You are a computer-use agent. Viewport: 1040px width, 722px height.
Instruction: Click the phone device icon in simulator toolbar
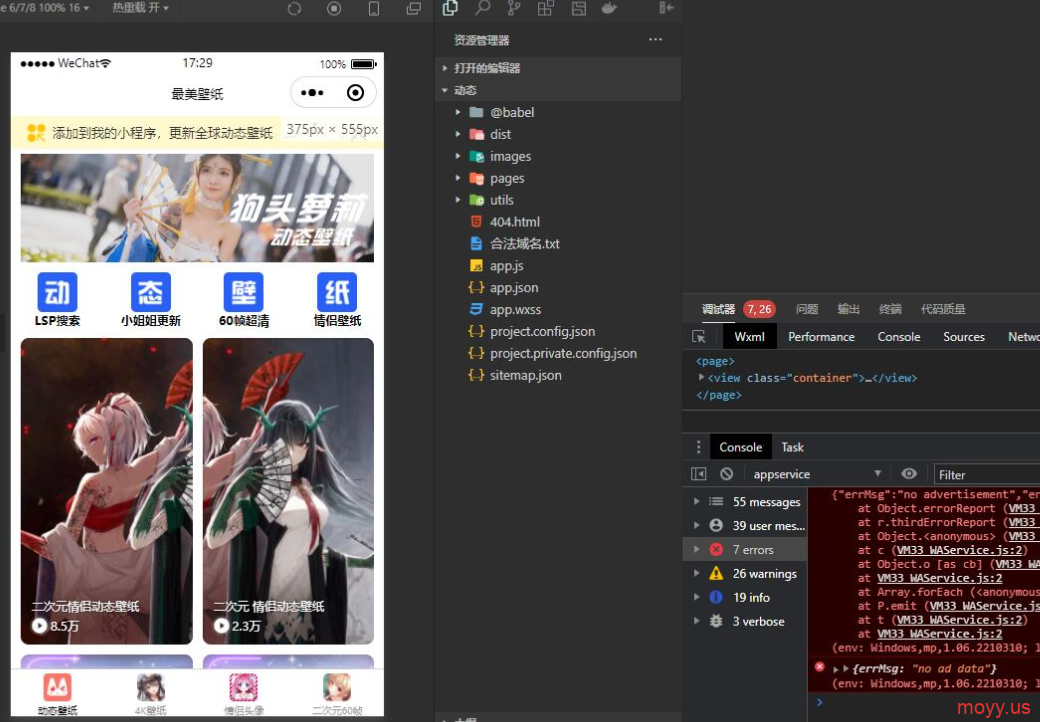[374, 9]
